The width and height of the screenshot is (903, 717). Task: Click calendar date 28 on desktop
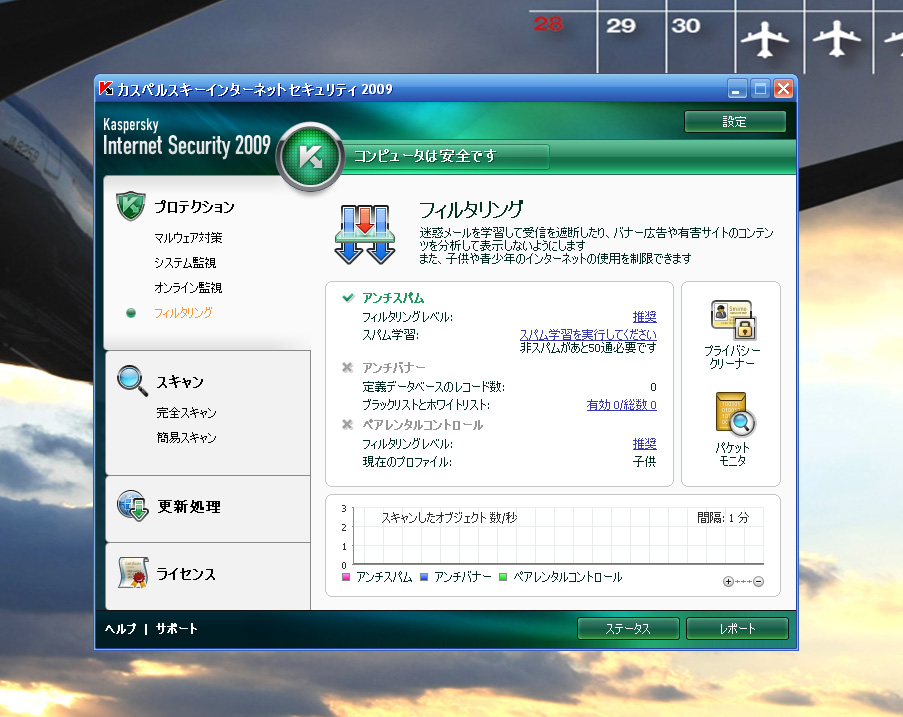548,24
